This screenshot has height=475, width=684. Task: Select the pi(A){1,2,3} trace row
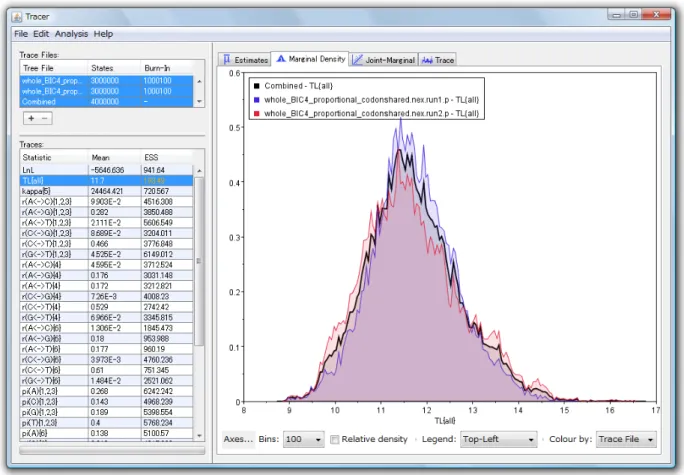coord(106,391)
